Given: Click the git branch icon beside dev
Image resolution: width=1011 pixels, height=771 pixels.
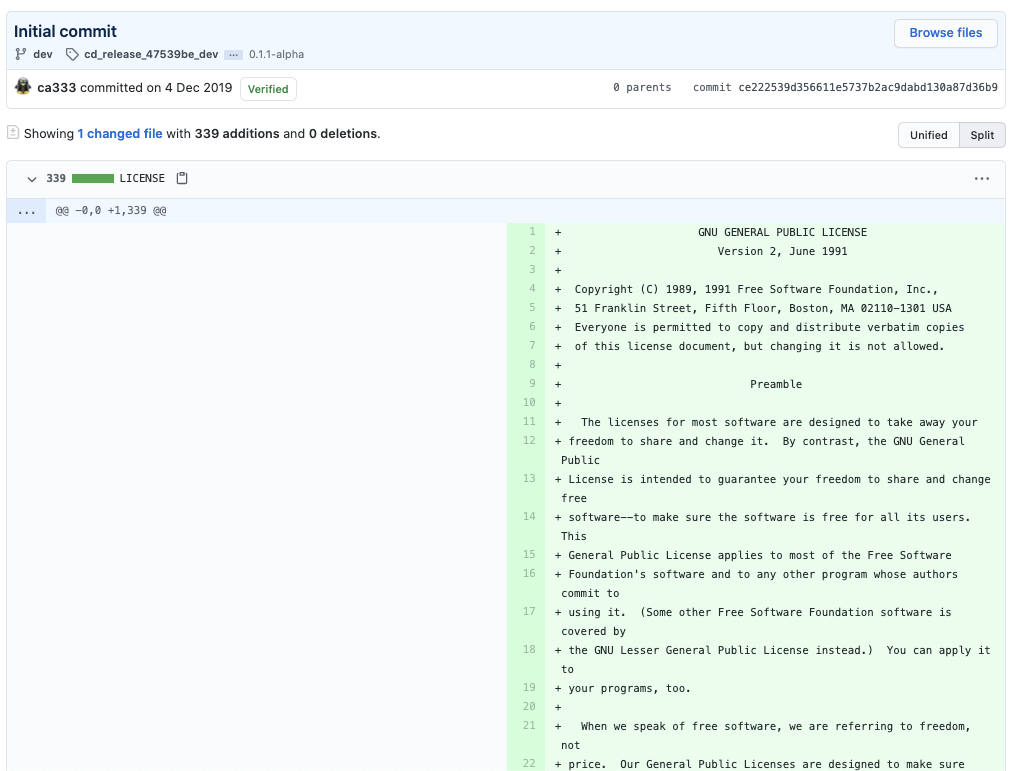Looking at the screenshot, I should click(x=21, y=54).
